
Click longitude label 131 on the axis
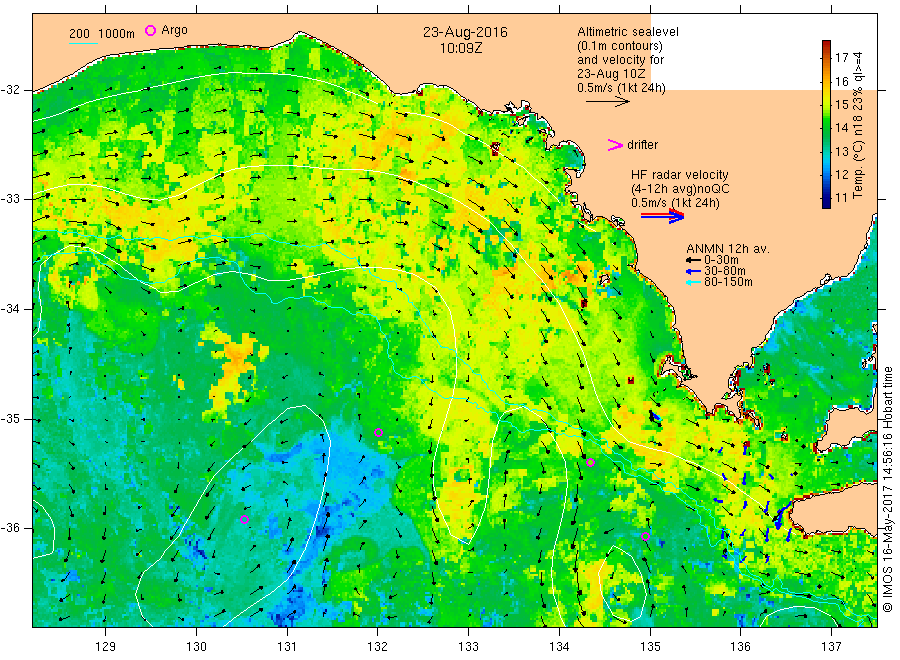click(x=287, y=647)
